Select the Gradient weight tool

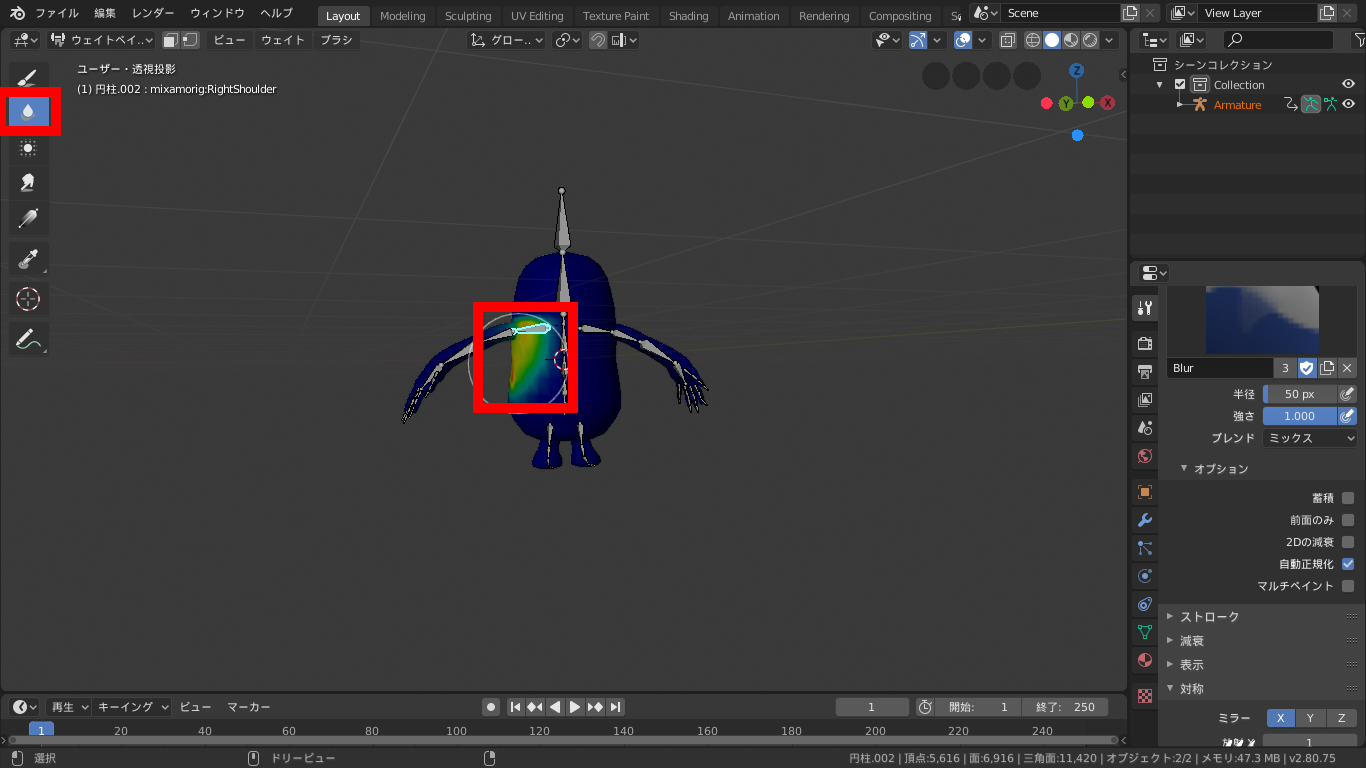[x=29, y=217]
